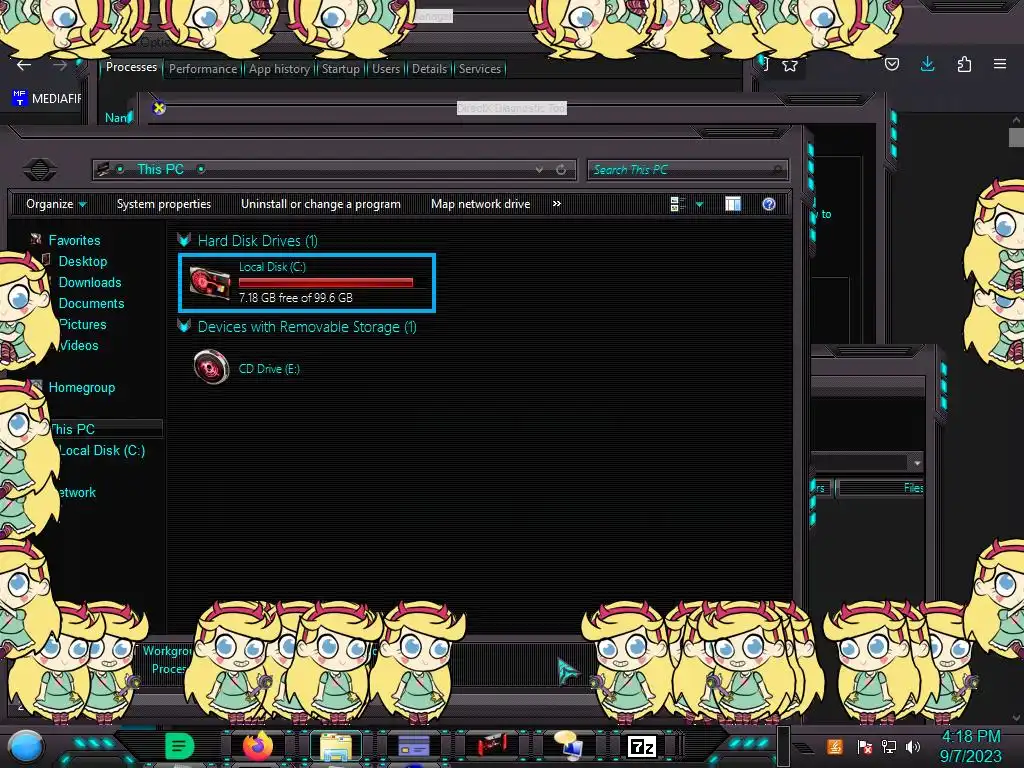Click the Explorer back navigation emblem

coord(39,170)
